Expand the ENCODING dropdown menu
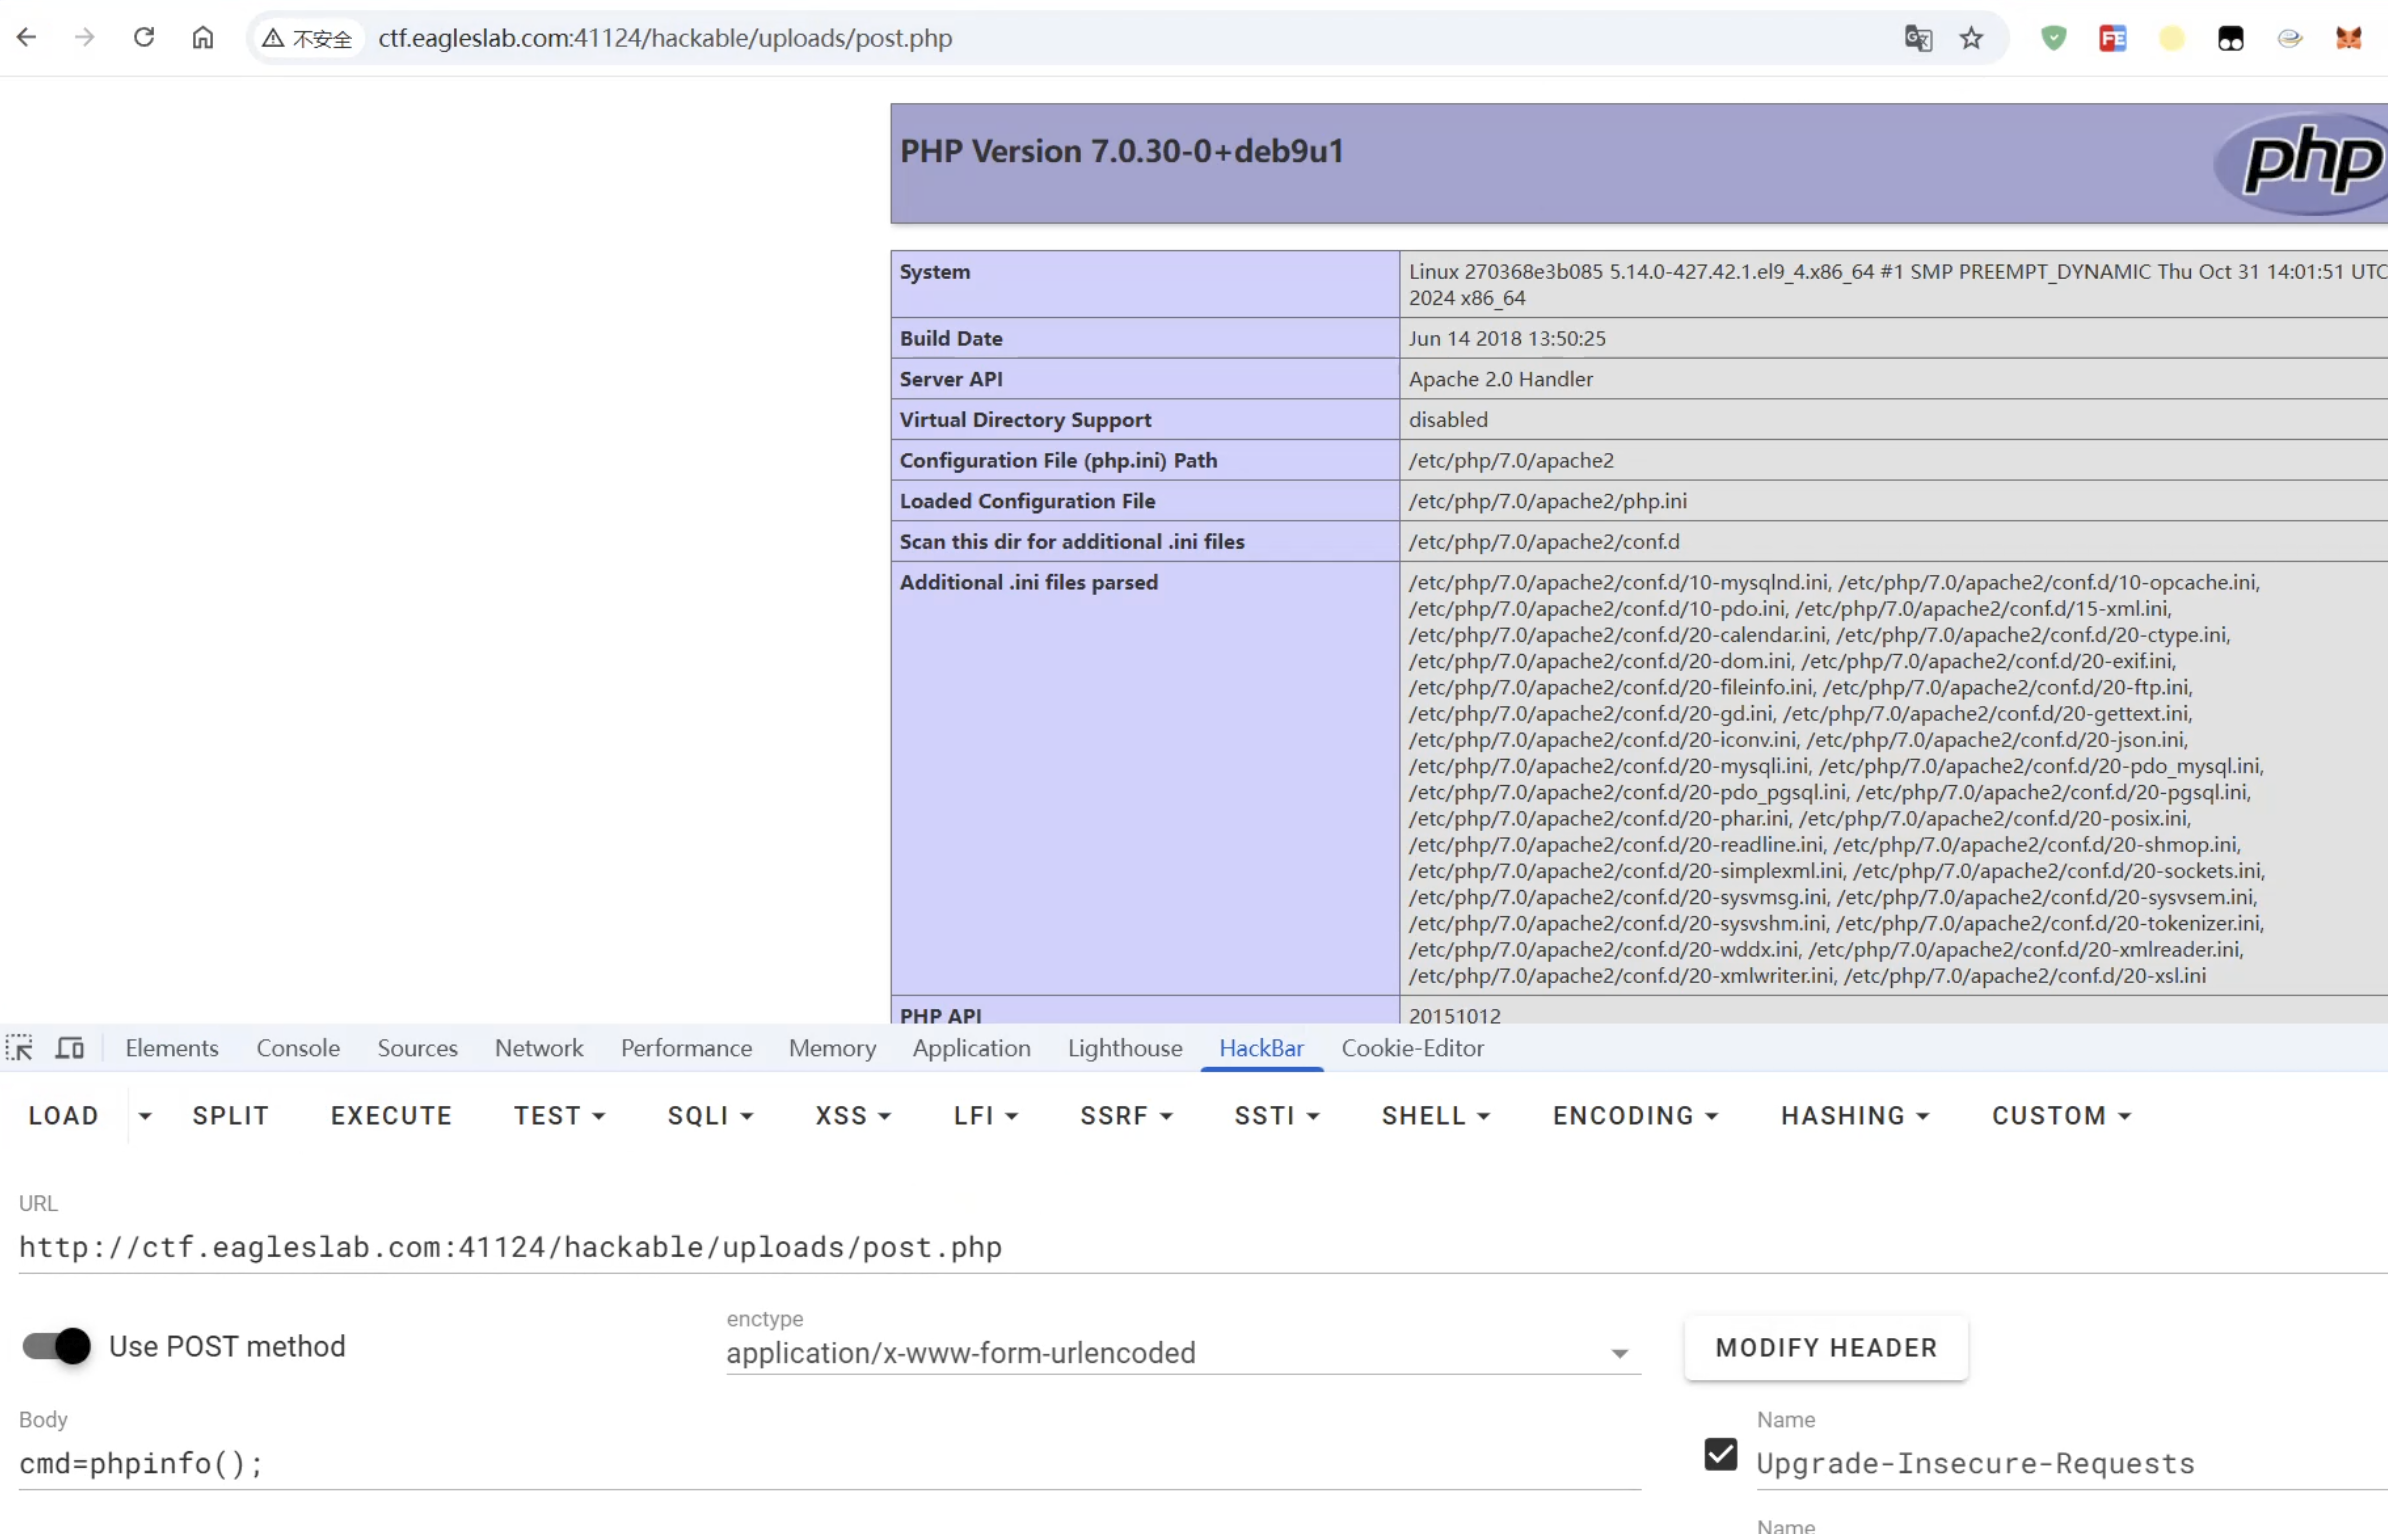 pos(1635,1116)
